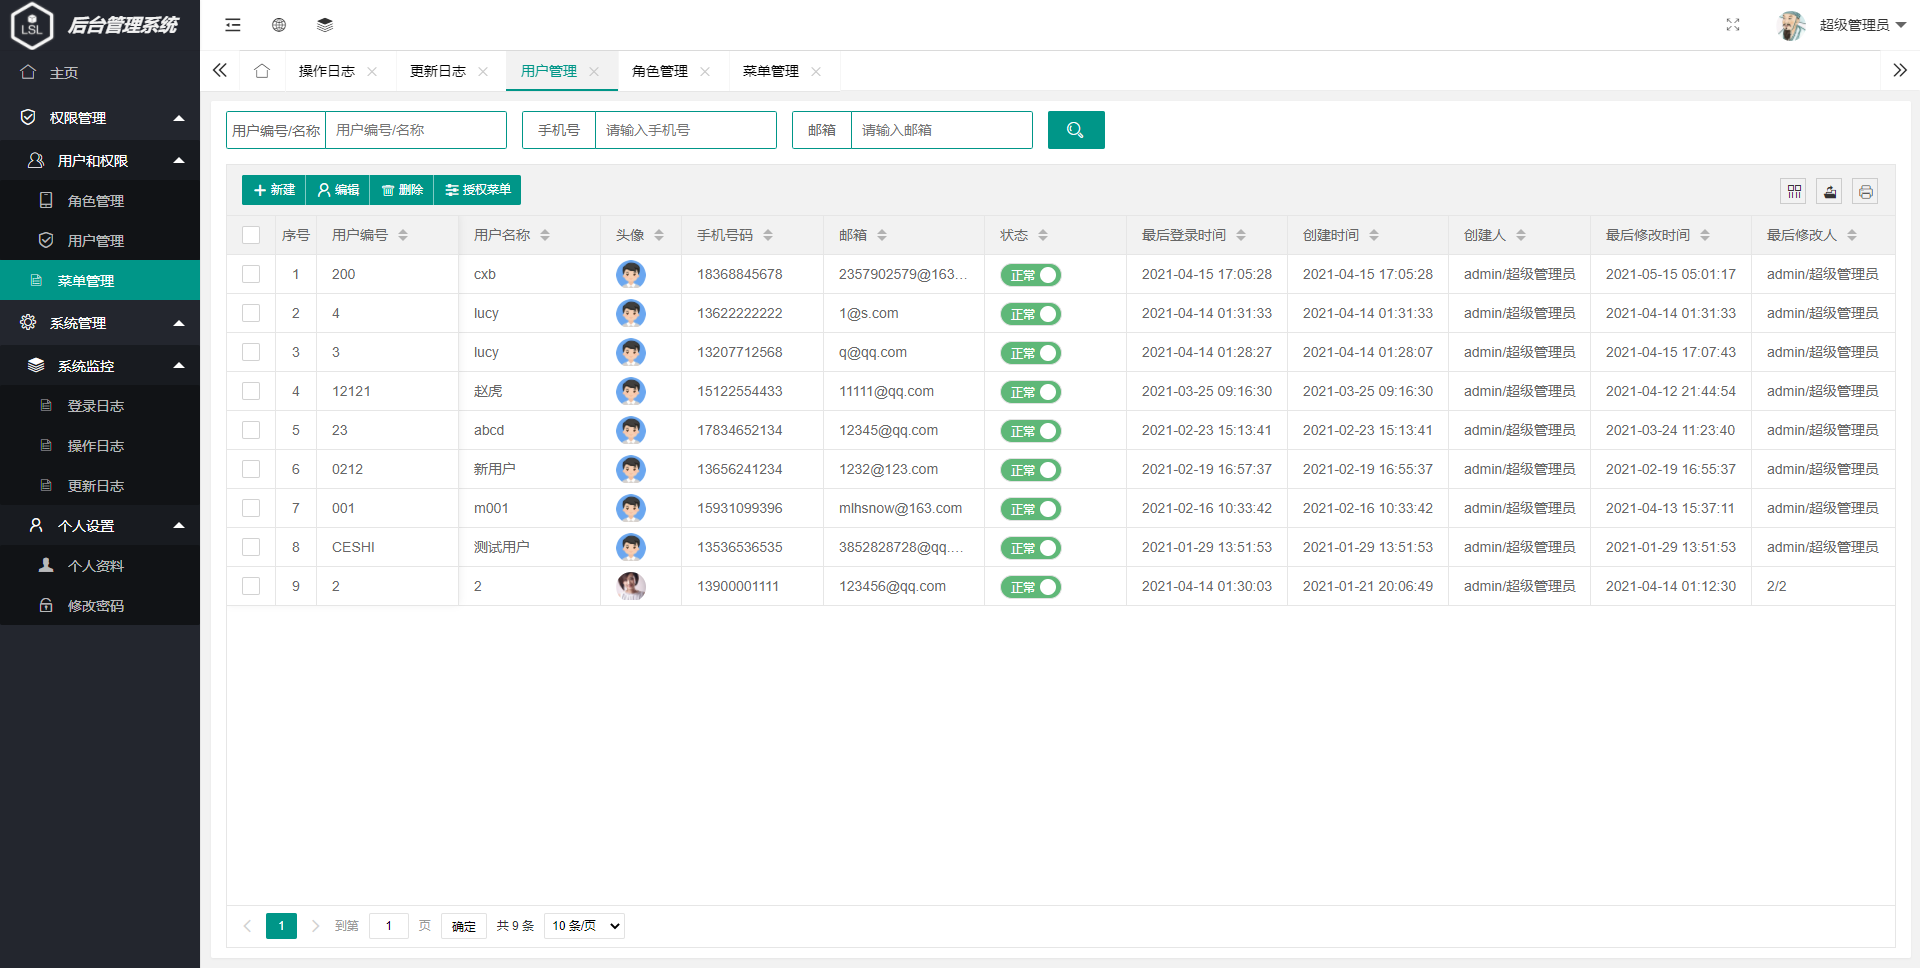This screenshot has height=968, width=1920.
Task: Check the select-all checkbox in table header
Action: [x=251, y=234]
